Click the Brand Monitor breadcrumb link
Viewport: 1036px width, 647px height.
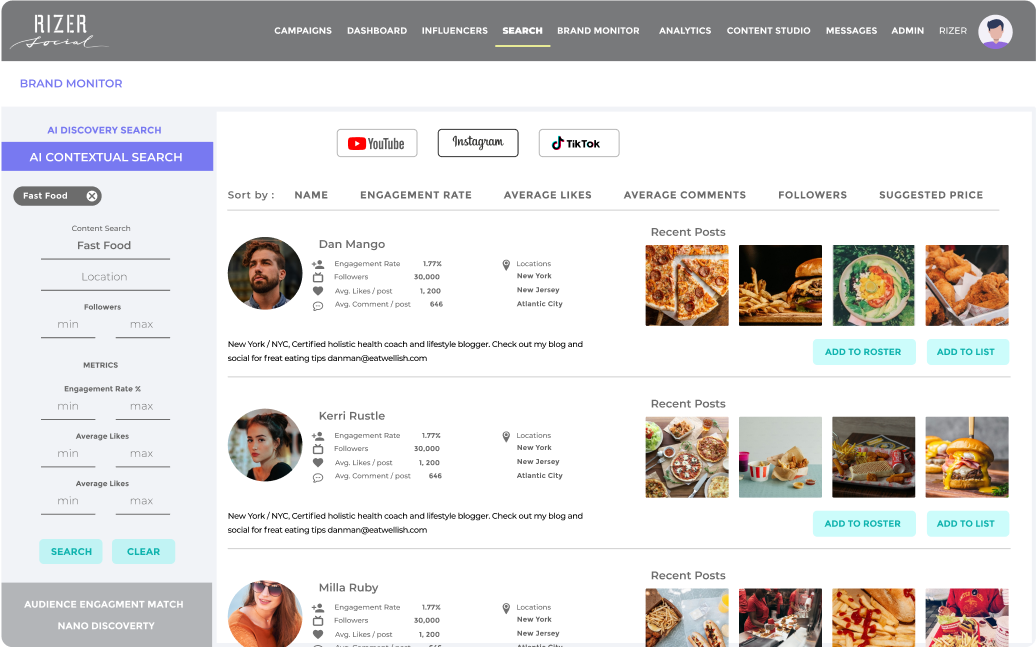coord(71,83)
